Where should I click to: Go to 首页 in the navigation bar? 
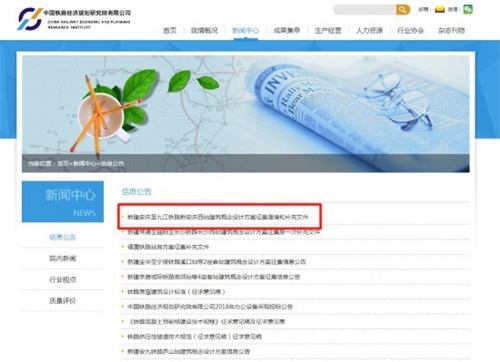pyautogui.click(x=170, y=31)
